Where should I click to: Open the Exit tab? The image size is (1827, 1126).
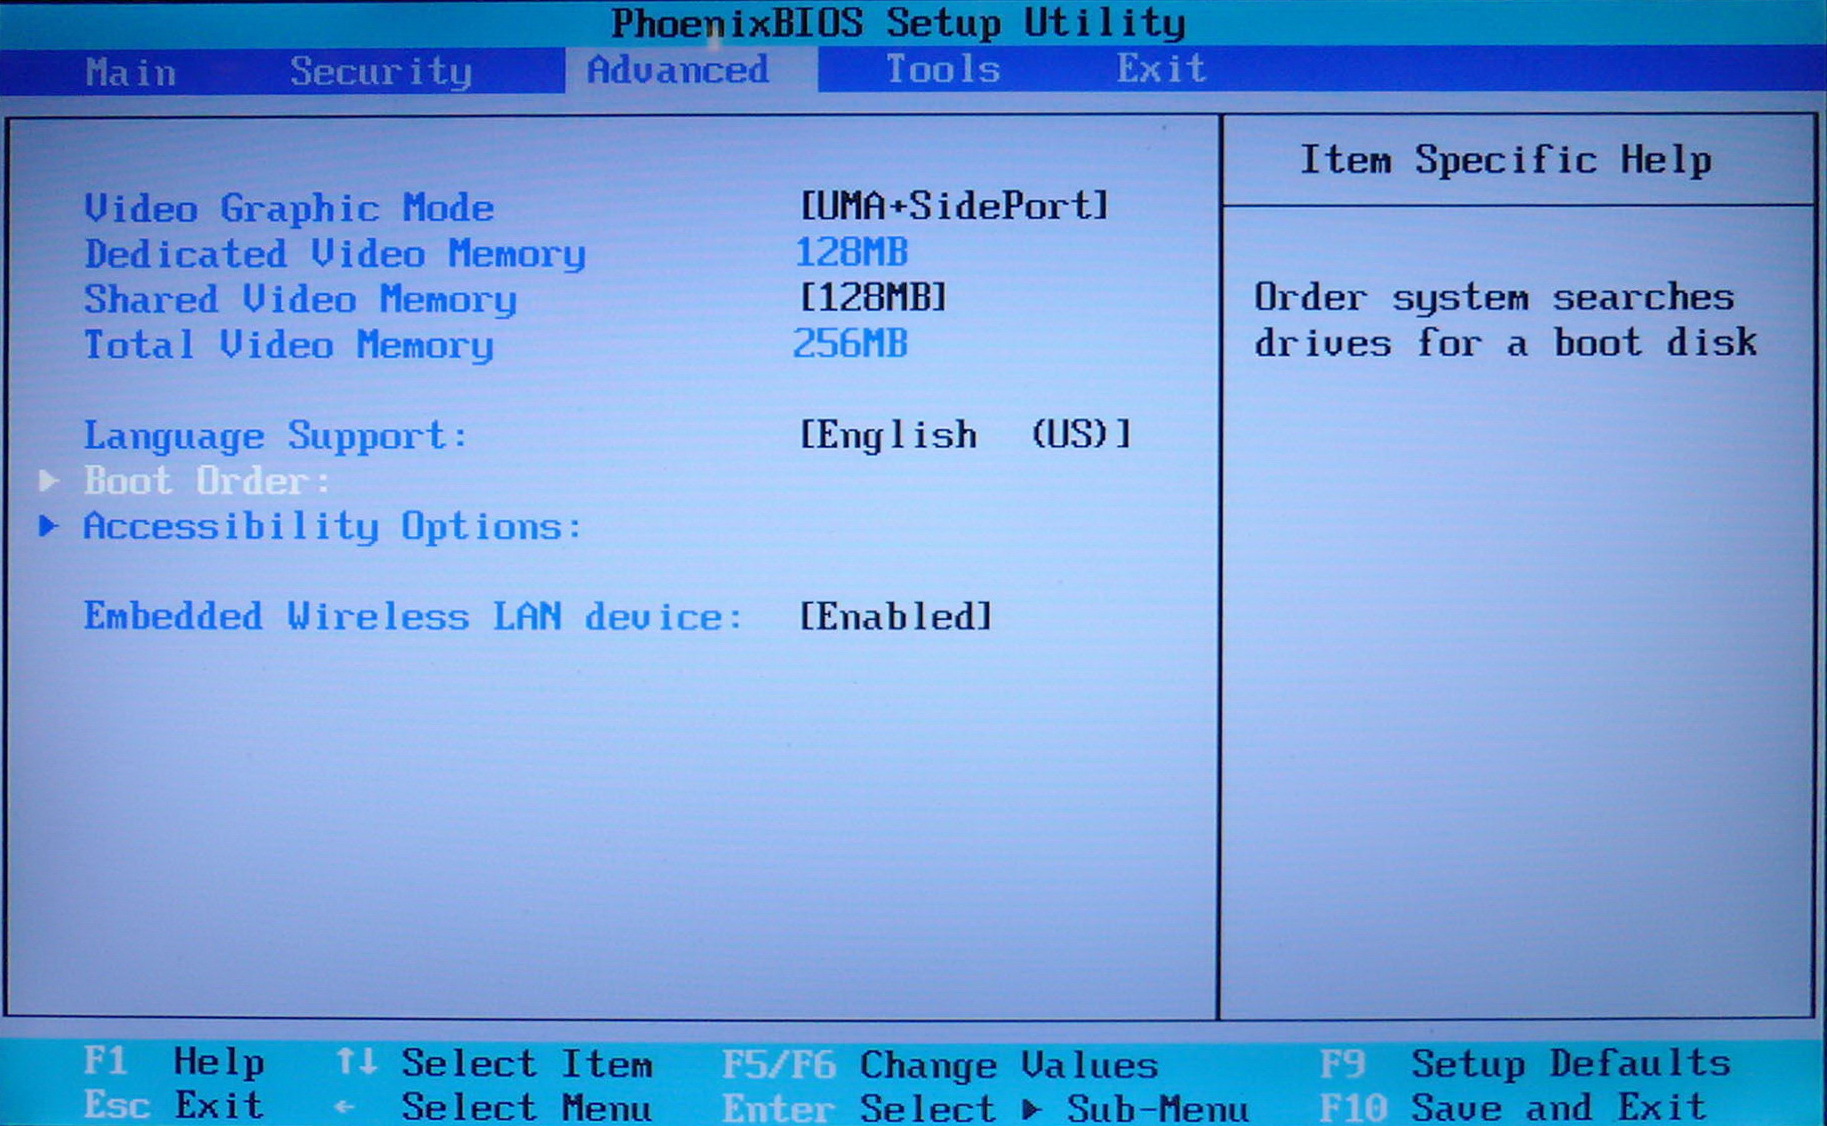(1161, 69)
